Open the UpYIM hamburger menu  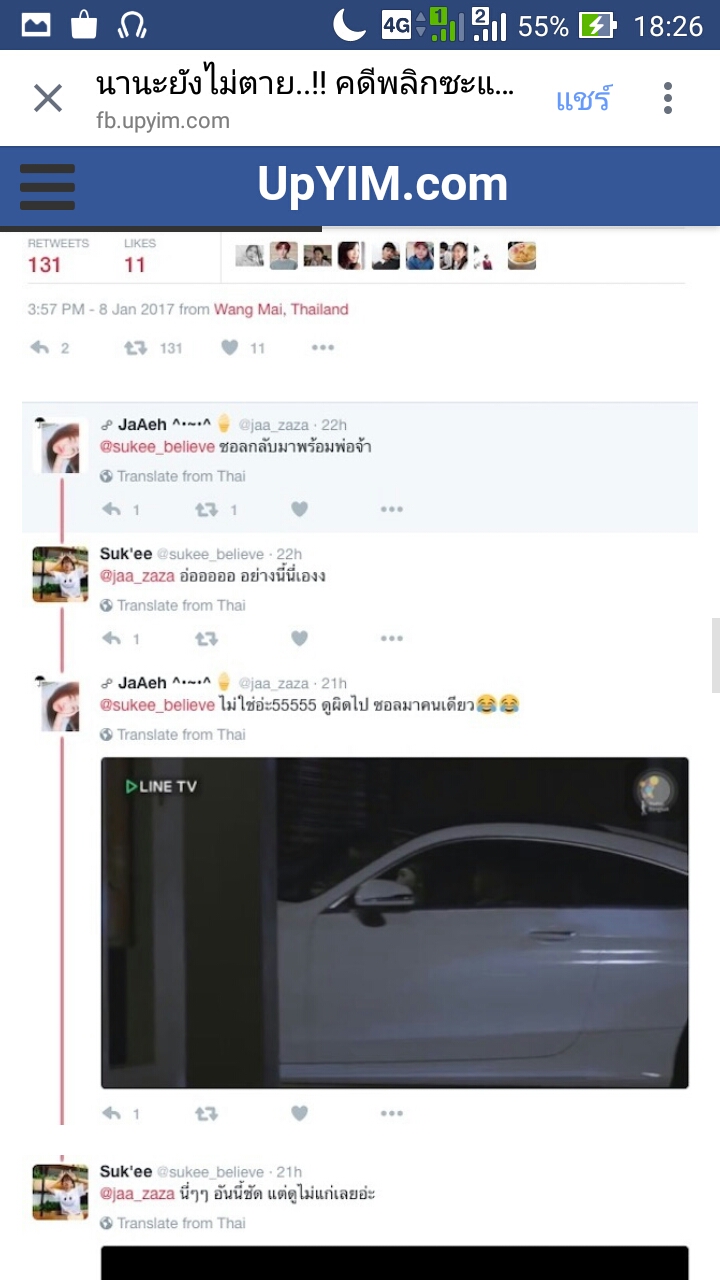47,187
